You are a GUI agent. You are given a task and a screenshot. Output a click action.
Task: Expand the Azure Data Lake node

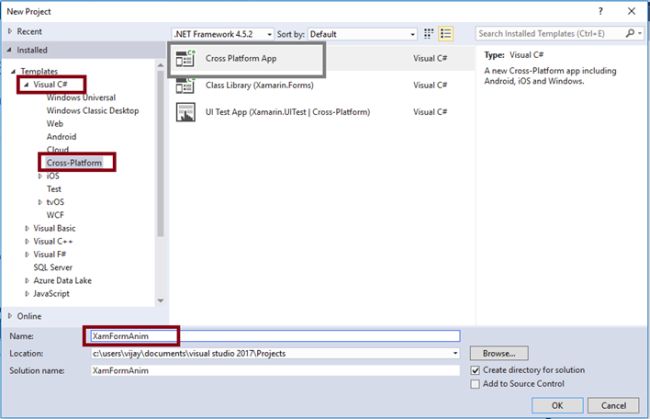[27, 281]
